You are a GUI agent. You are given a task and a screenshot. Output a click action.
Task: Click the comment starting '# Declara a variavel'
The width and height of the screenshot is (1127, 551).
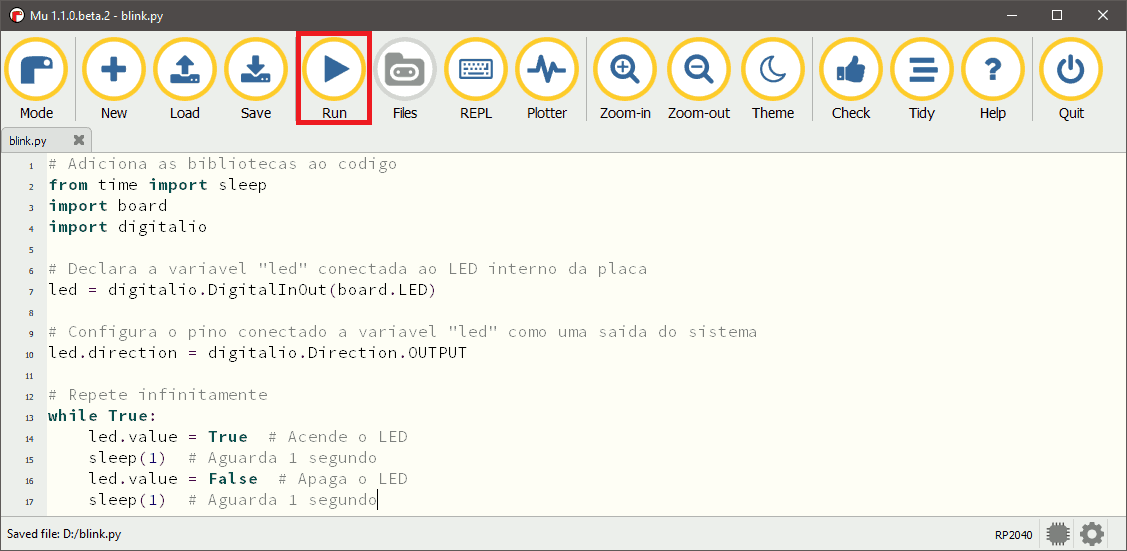tap(348, 269)
